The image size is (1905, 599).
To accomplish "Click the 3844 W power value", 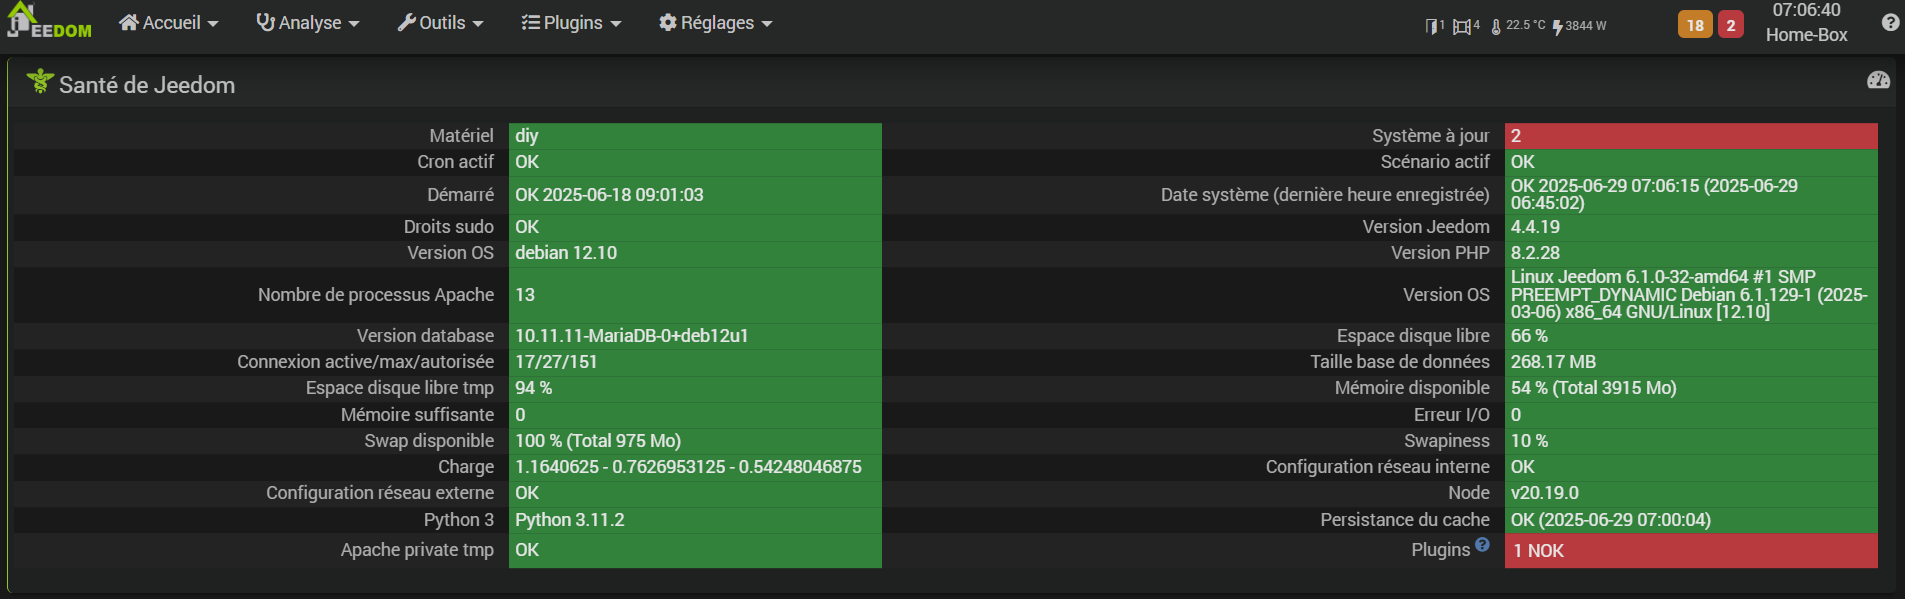I will click(x=1586, y=26).
